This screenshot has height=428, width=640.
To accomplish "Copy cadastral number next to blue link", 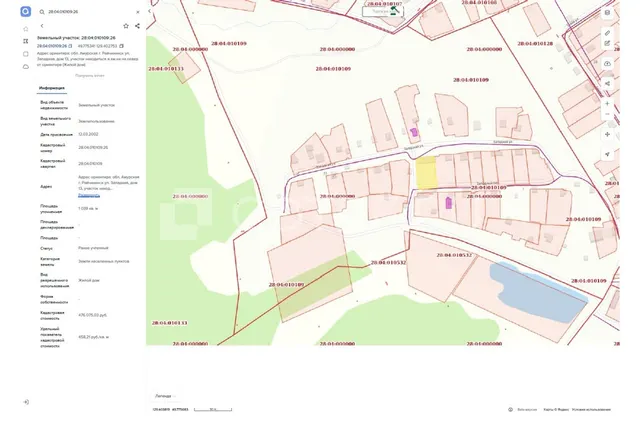I will 70,46.
